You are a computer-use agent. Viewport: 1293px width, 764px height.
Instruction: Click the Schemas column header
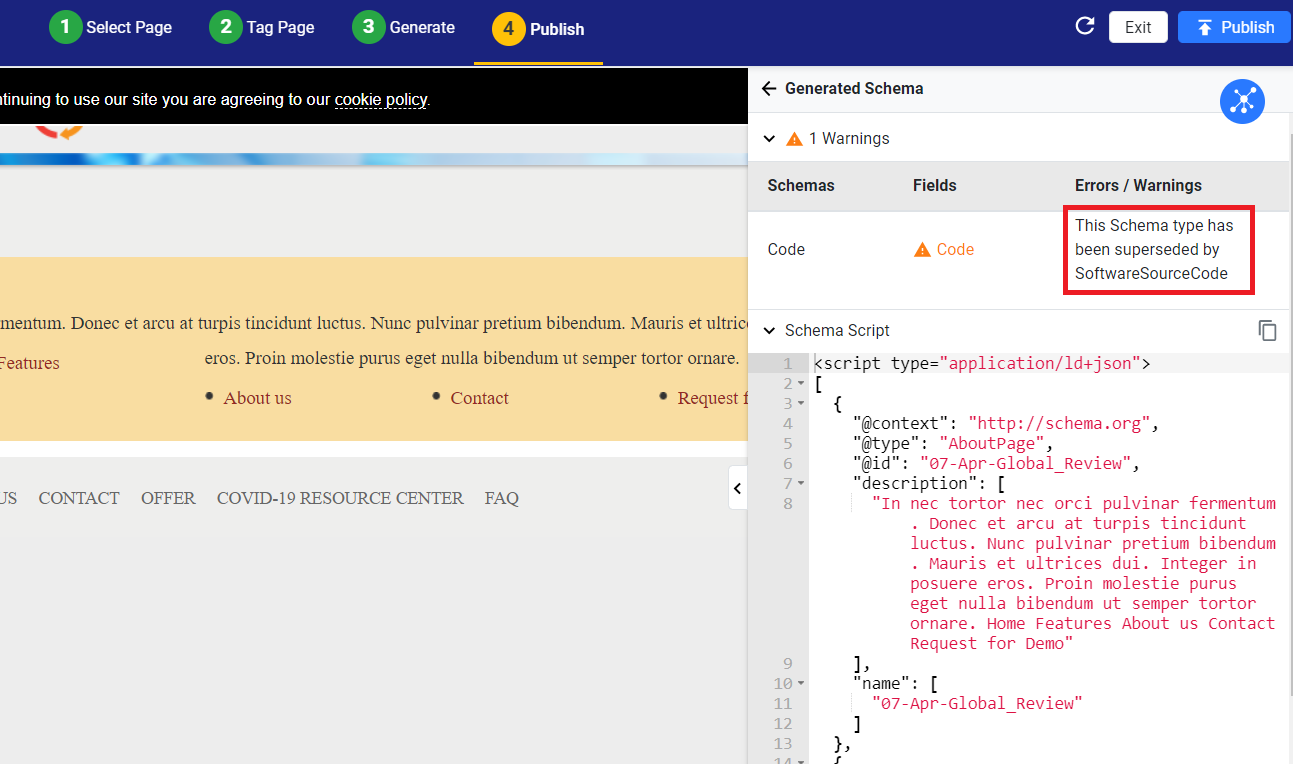[801, 186]
